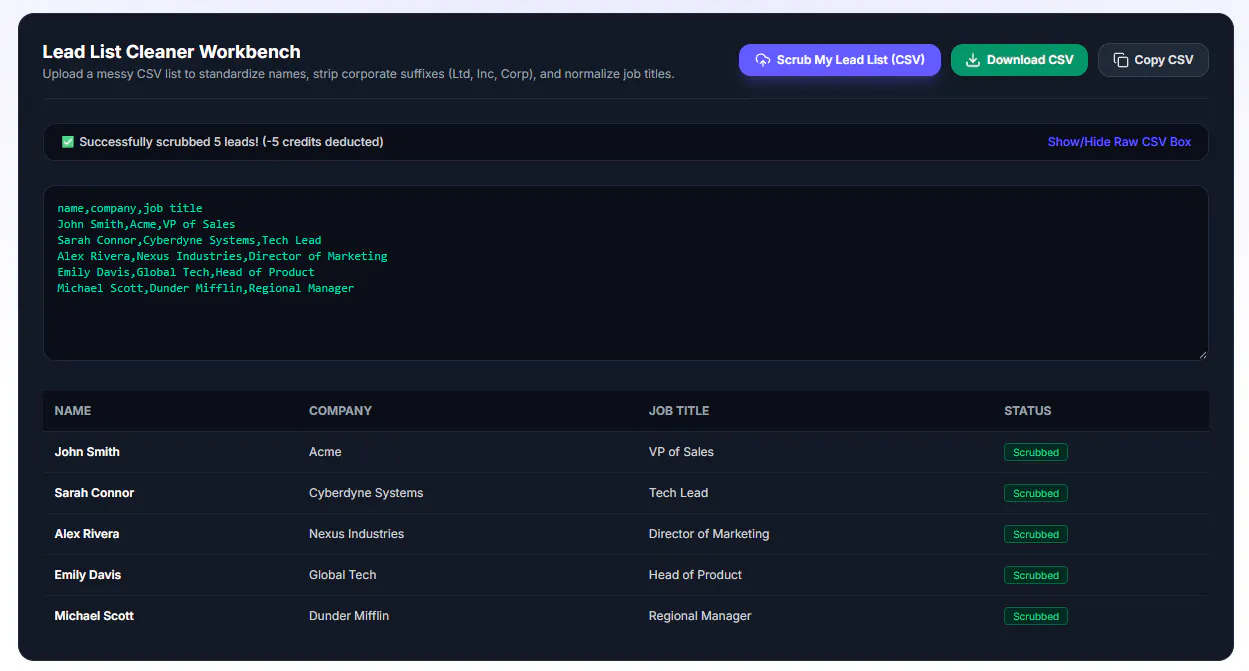Click the Scrubbed badge for Sarah Connor

1035,493
